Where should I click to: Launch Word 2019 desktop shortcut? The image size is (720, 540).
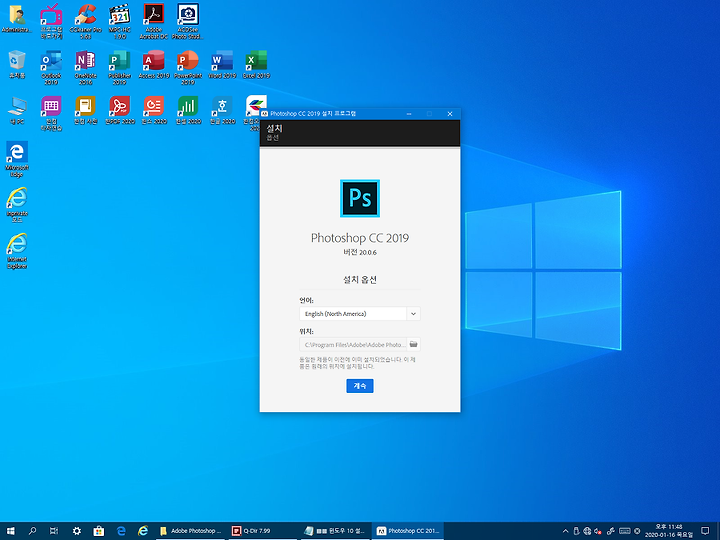click(222, 64)
